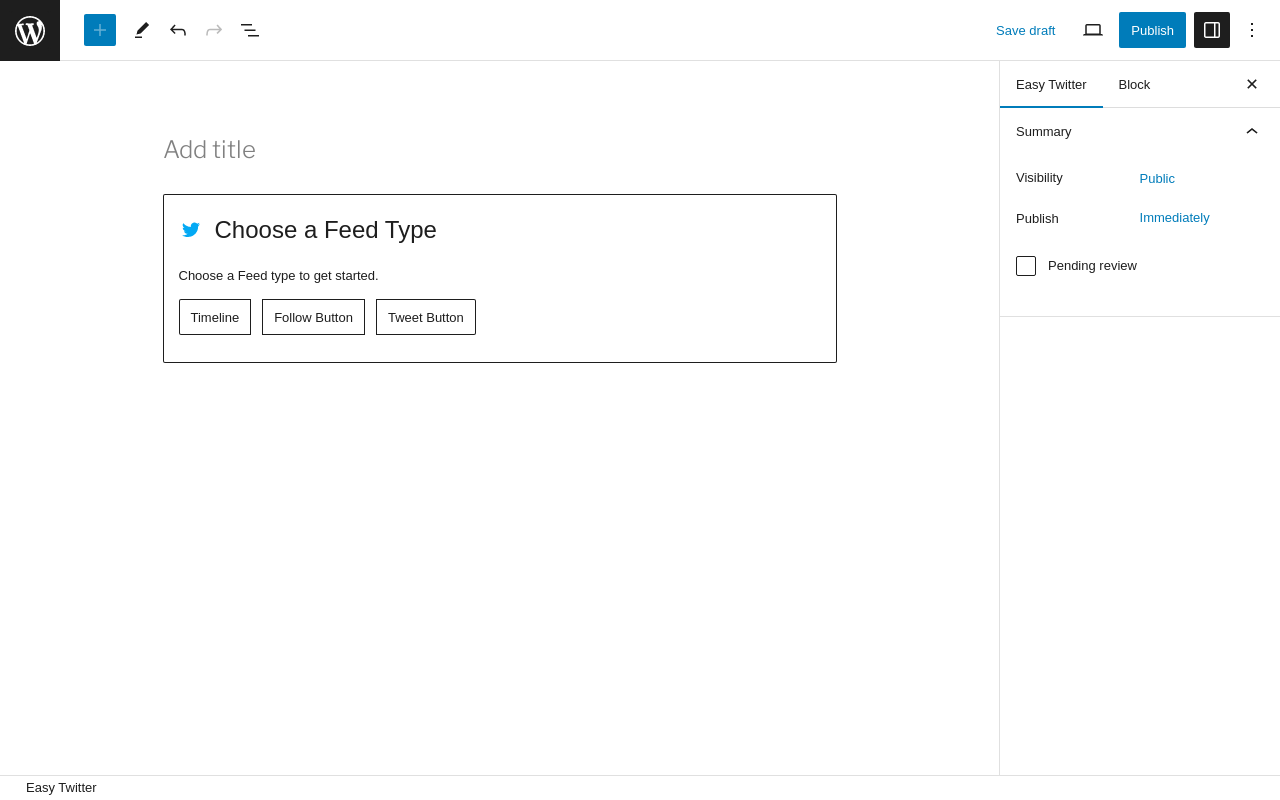
Task: Switch to the Block tab
Action: tap(1134, 84)
